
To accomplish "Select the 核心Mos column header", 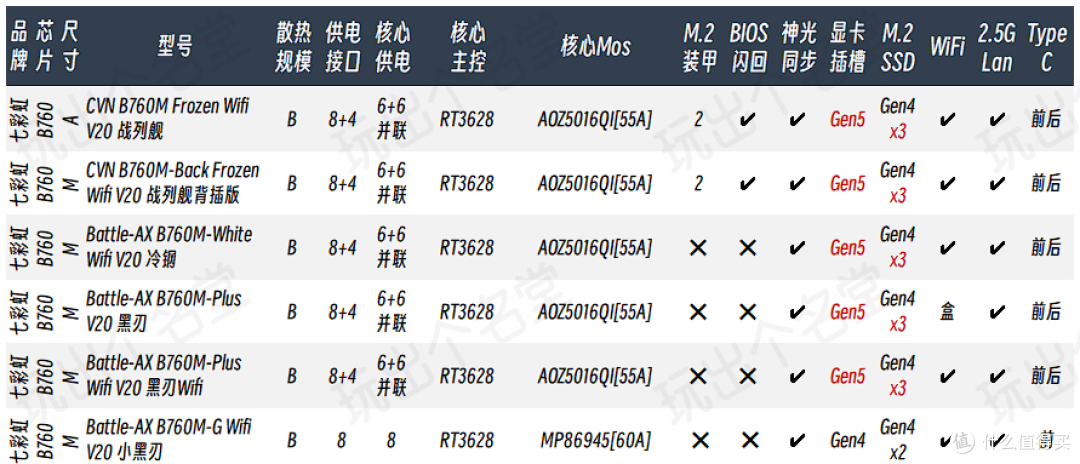I will pyautogui.click(x=595, y=47).
